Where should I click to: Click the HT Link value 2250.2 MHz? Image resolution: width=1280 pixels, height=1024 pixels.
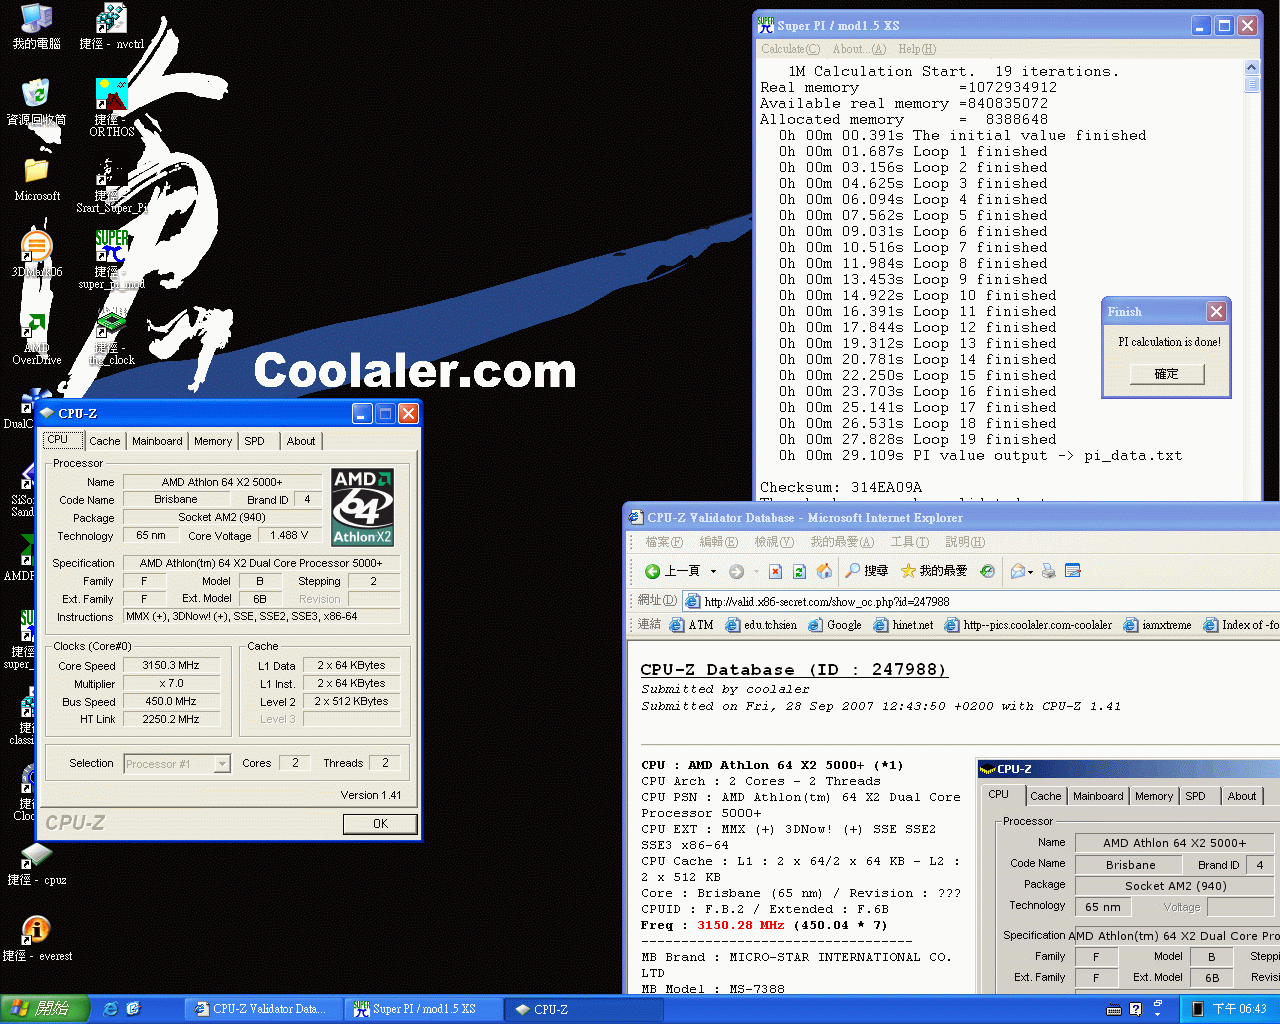click(x=171, y=719)
